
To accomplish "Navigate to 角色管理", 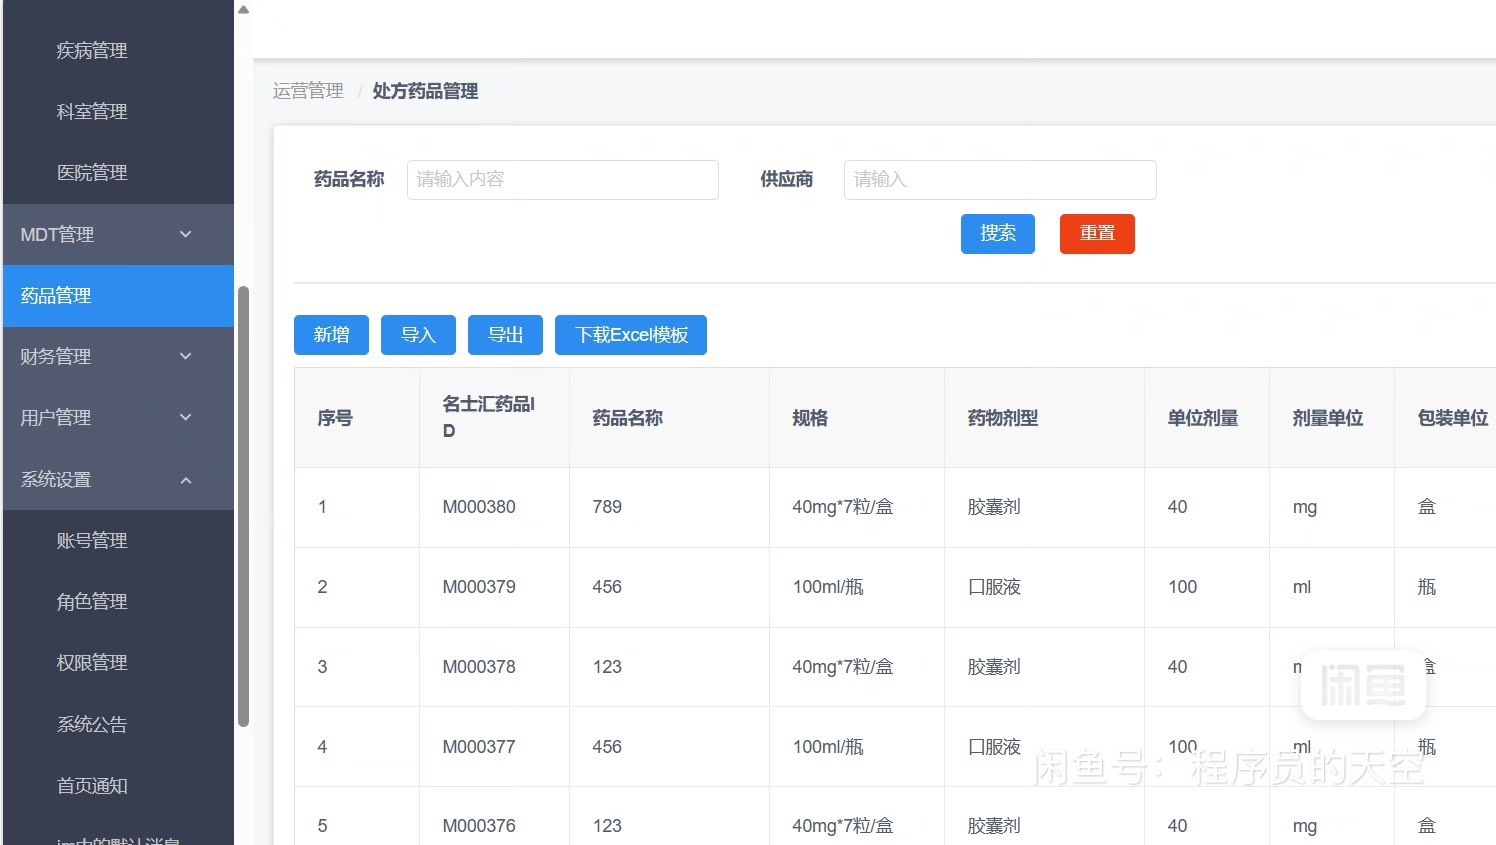I will click(x=92, y=601).
